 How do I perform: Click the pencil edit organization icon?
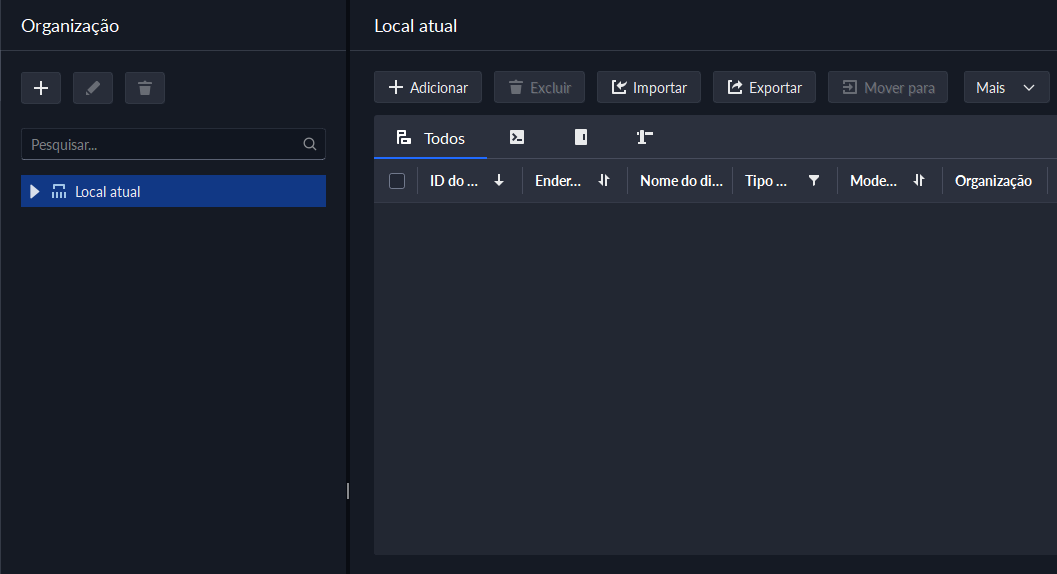93,88
